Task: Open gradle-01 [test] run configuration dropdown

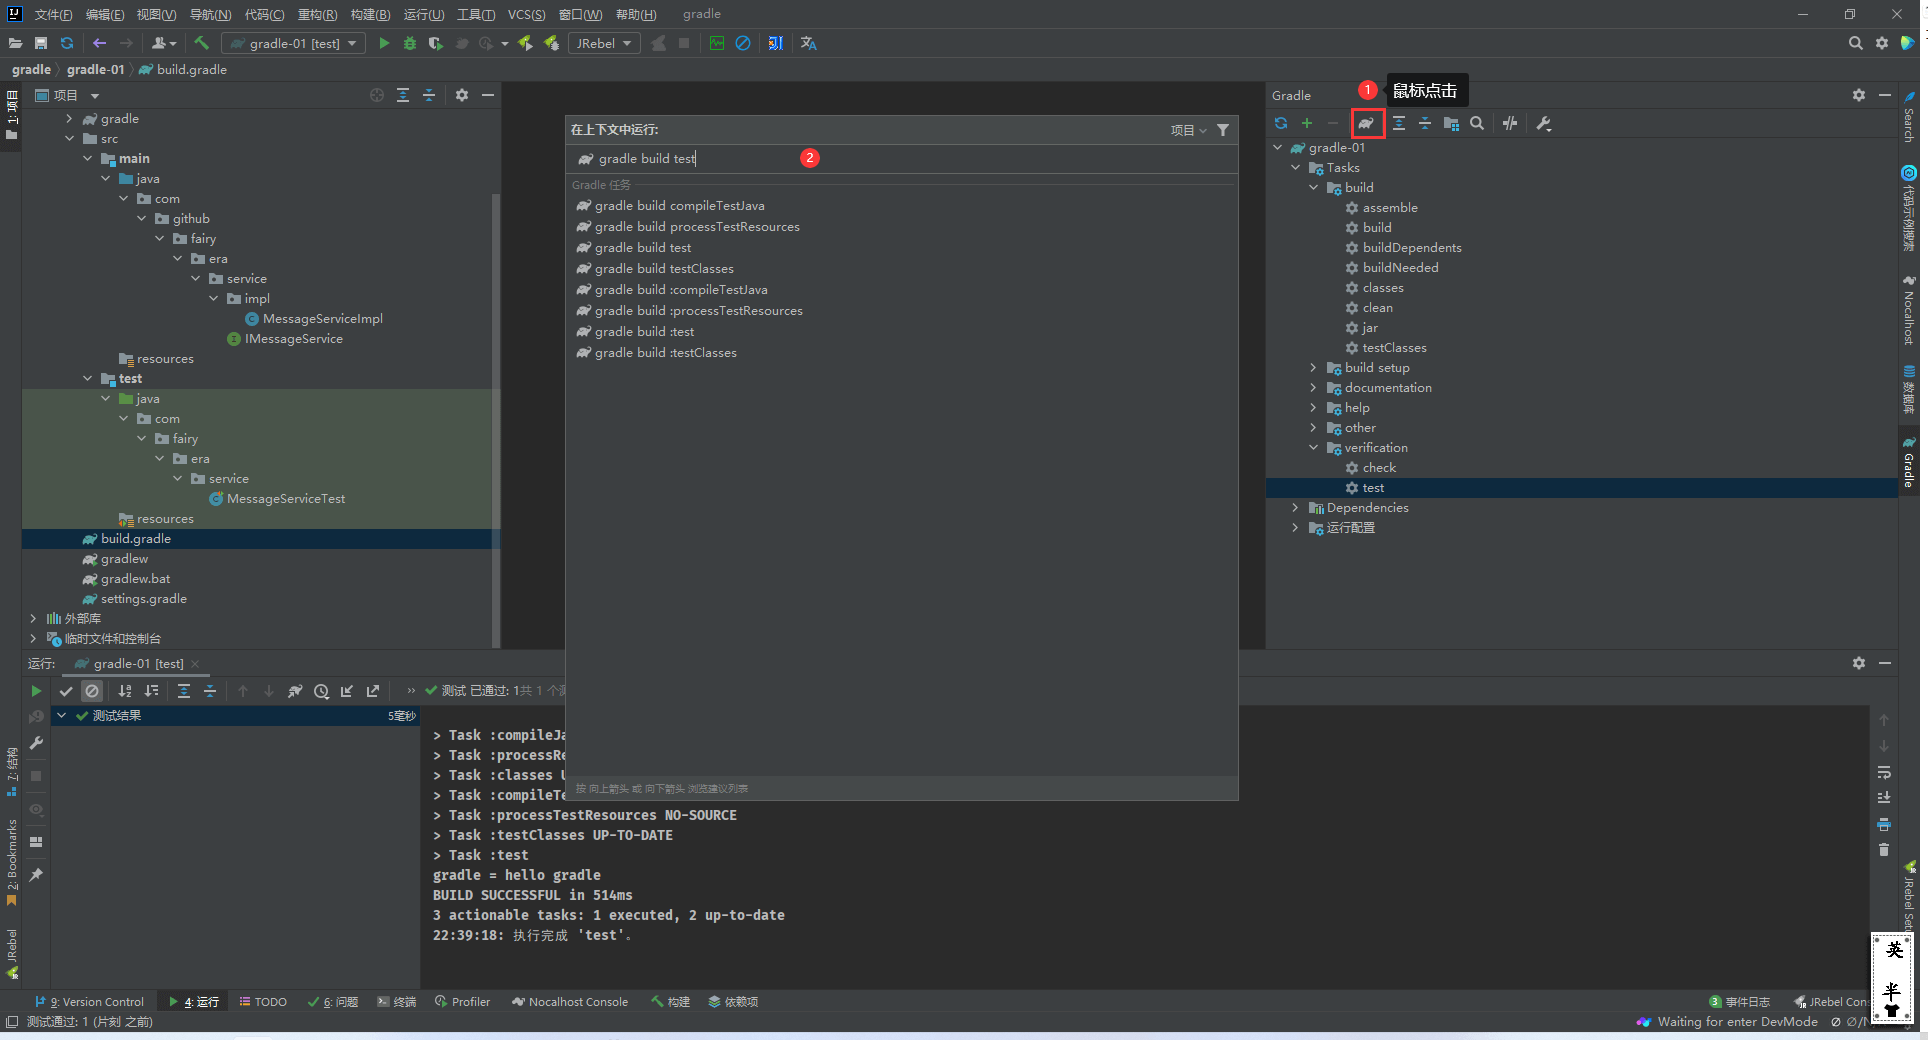Action: click(x=293, y=43)
